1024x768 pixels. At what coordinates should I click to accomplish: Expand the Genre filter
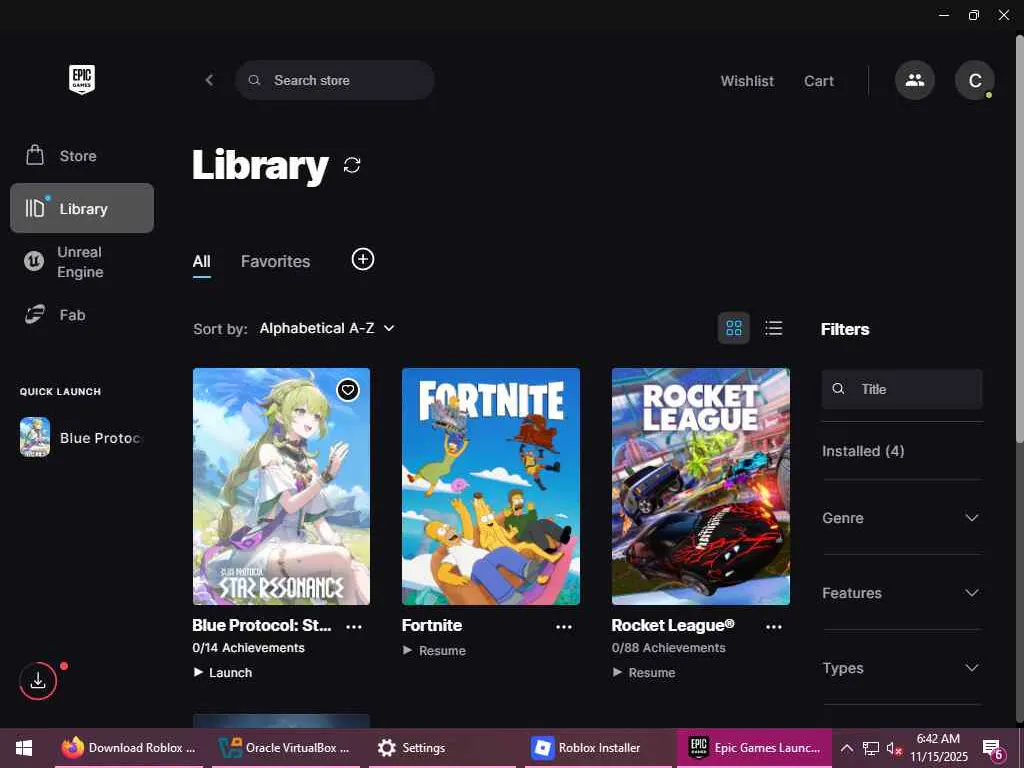tap(902, 518)
